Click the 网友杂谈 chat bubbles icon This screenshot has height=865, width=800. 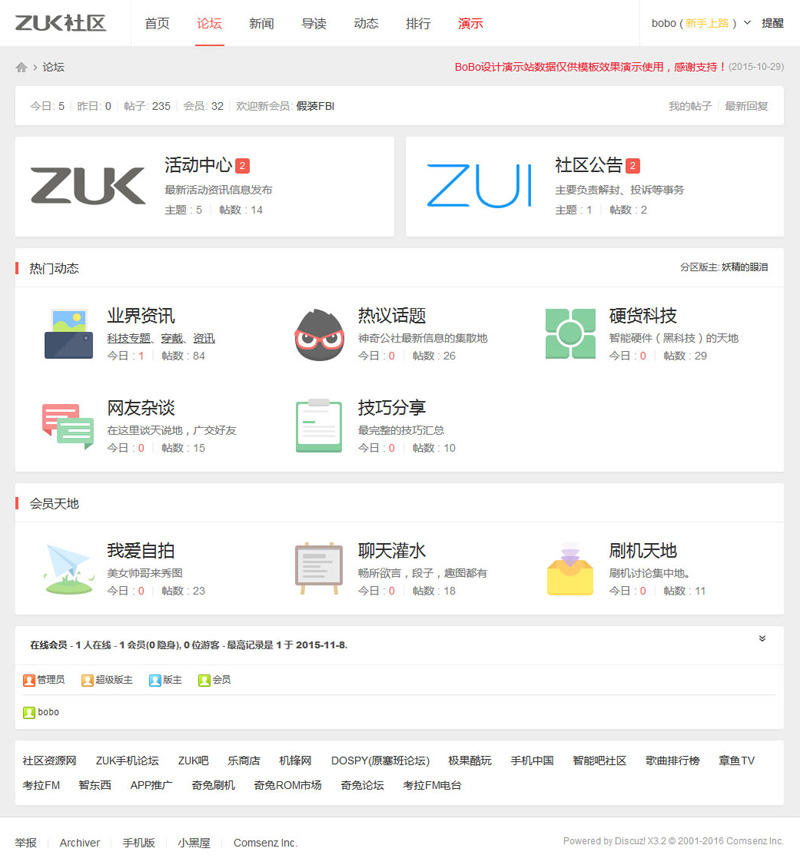(68, 426)
